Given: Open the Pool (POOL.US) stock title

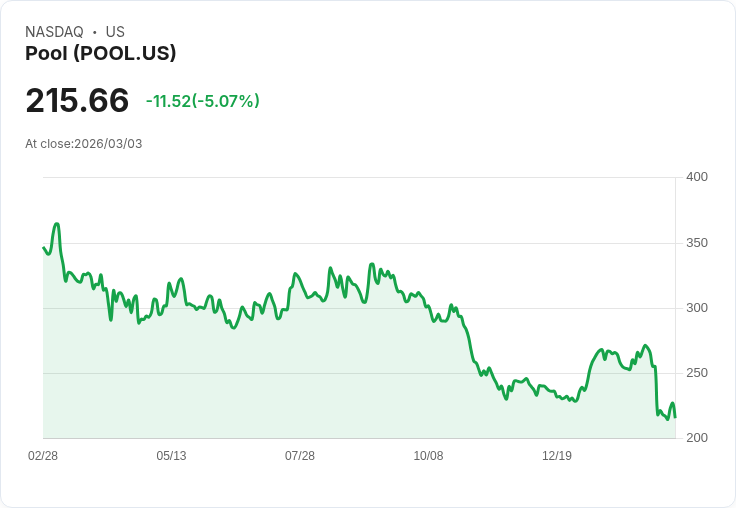Looking at the screenshot, I should pos(101,54).
